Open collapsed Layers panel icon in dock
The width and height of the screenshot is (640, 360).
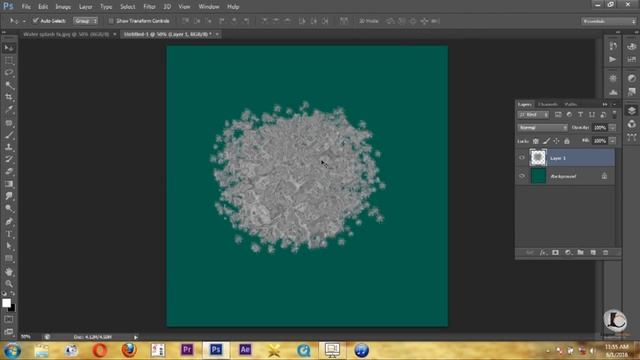tap(631, 110)
